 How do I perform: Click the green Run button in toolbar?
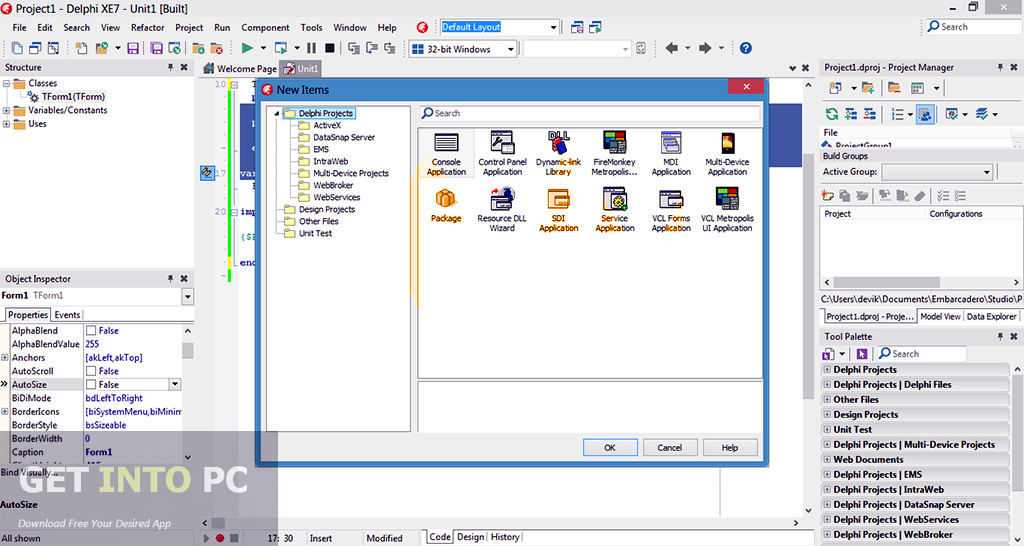(248, 48)
